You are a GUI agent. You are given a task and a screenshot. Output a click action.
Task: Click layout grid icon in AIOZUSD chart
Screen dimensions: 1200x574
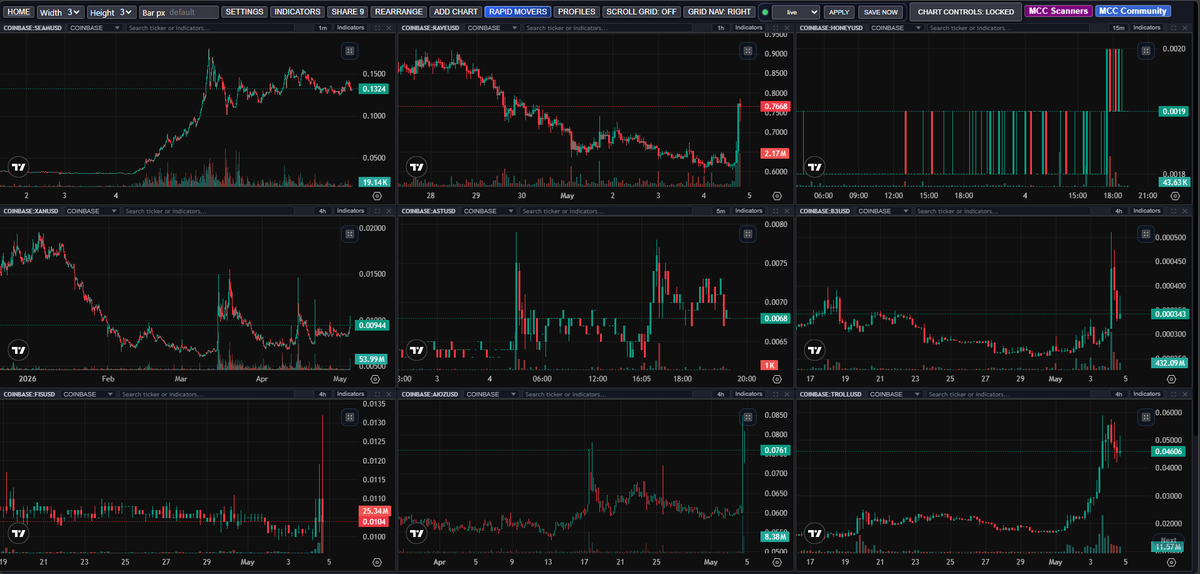point(748,417)
